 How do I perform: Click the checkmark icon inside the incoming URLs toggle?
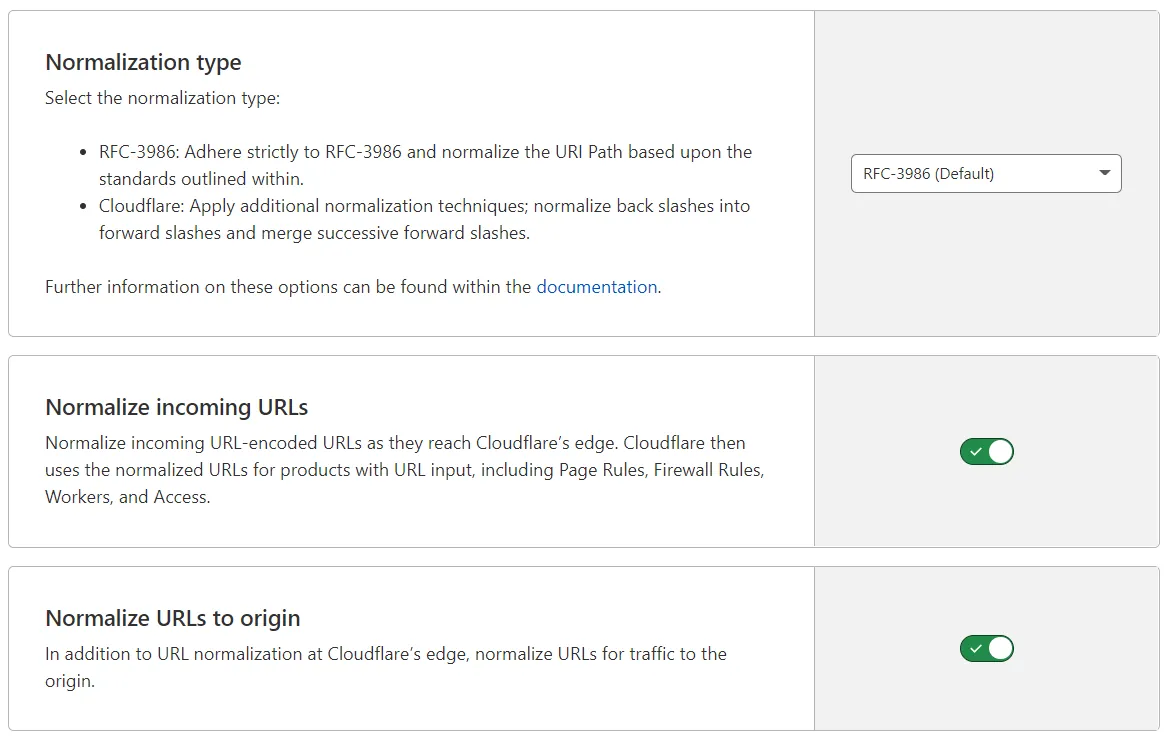pyautogui.click(x=977, y=452)
